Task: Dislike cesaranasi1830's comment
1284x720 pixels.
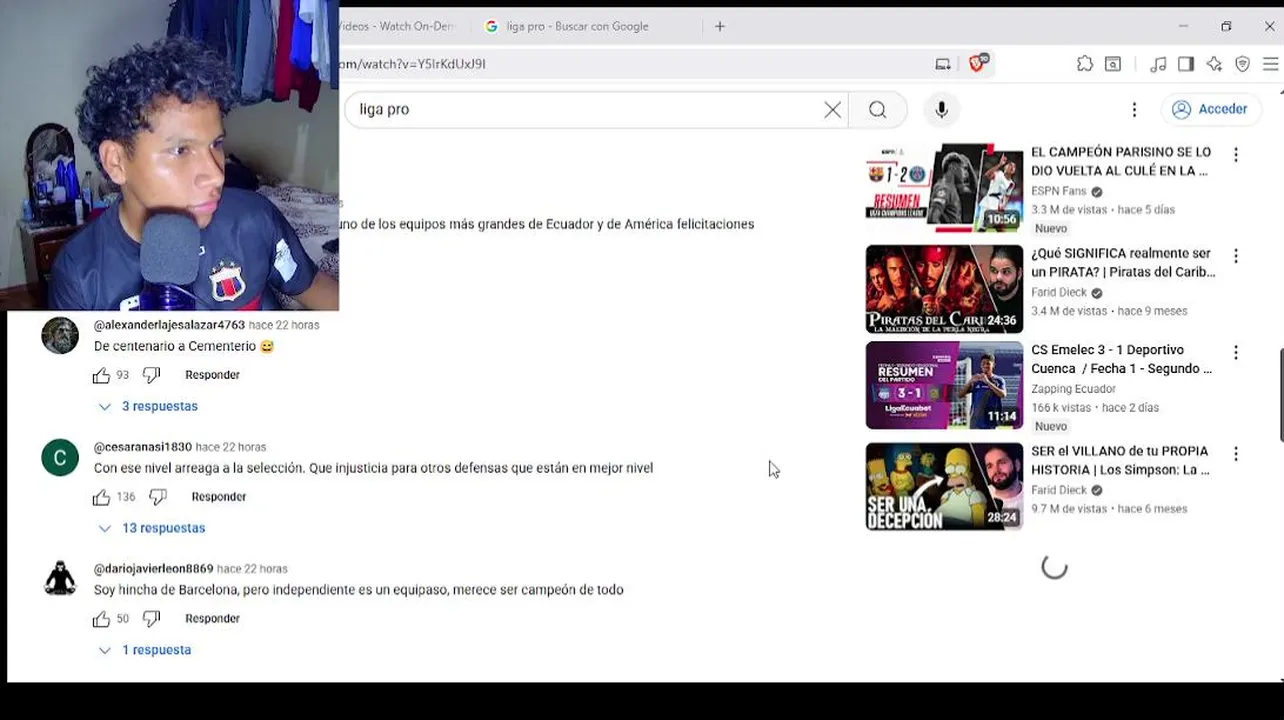Action: click(157, 497)
